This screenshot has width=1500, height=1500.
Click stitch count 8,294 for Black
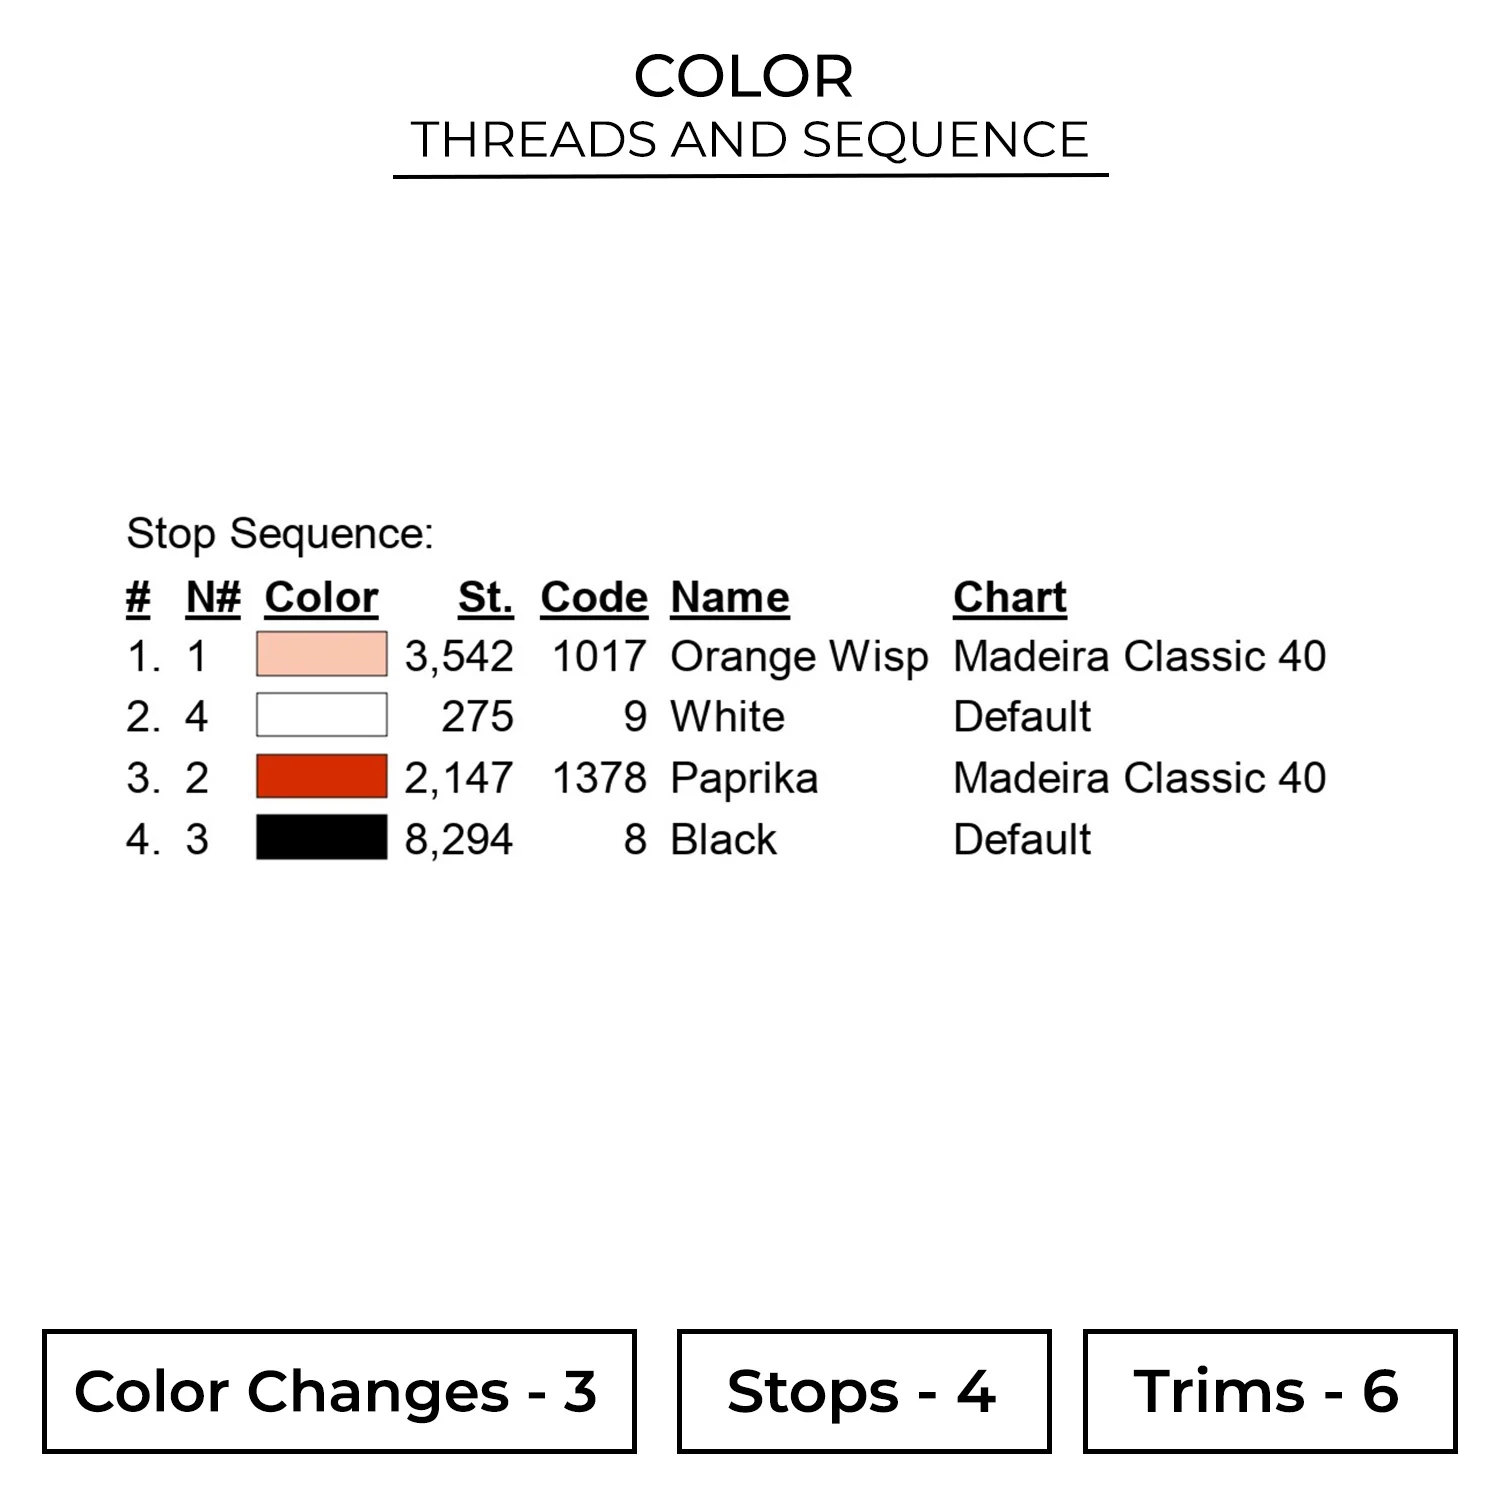point(459,839)
